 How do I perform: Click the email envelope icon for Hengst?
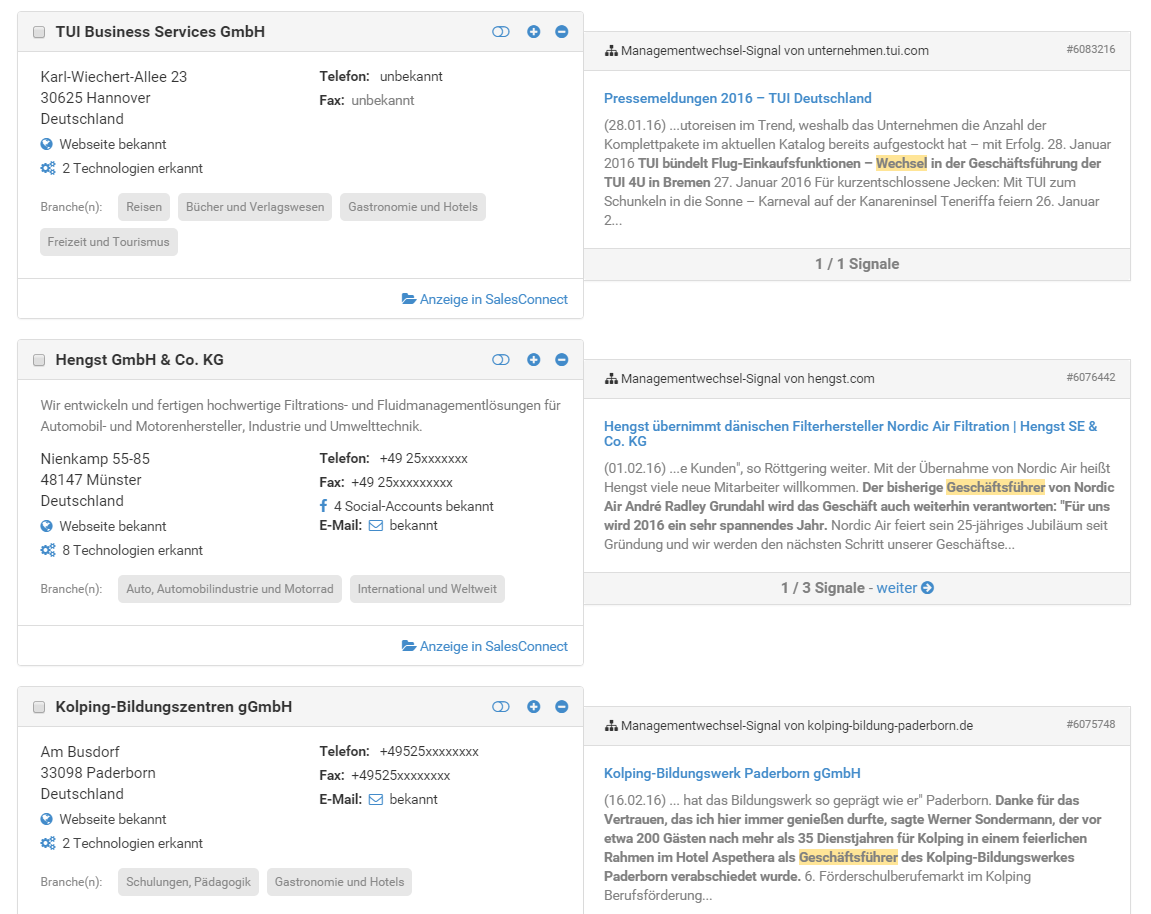click(x=376, y=525)
